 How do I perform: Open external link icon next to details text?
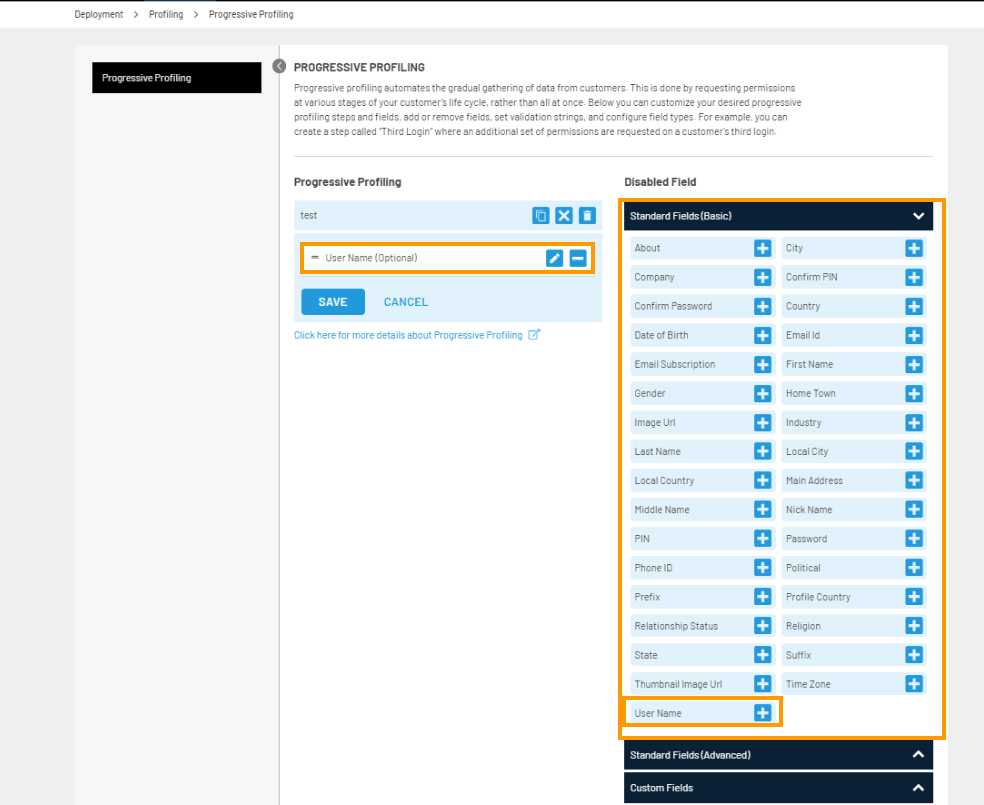[537, 335]
